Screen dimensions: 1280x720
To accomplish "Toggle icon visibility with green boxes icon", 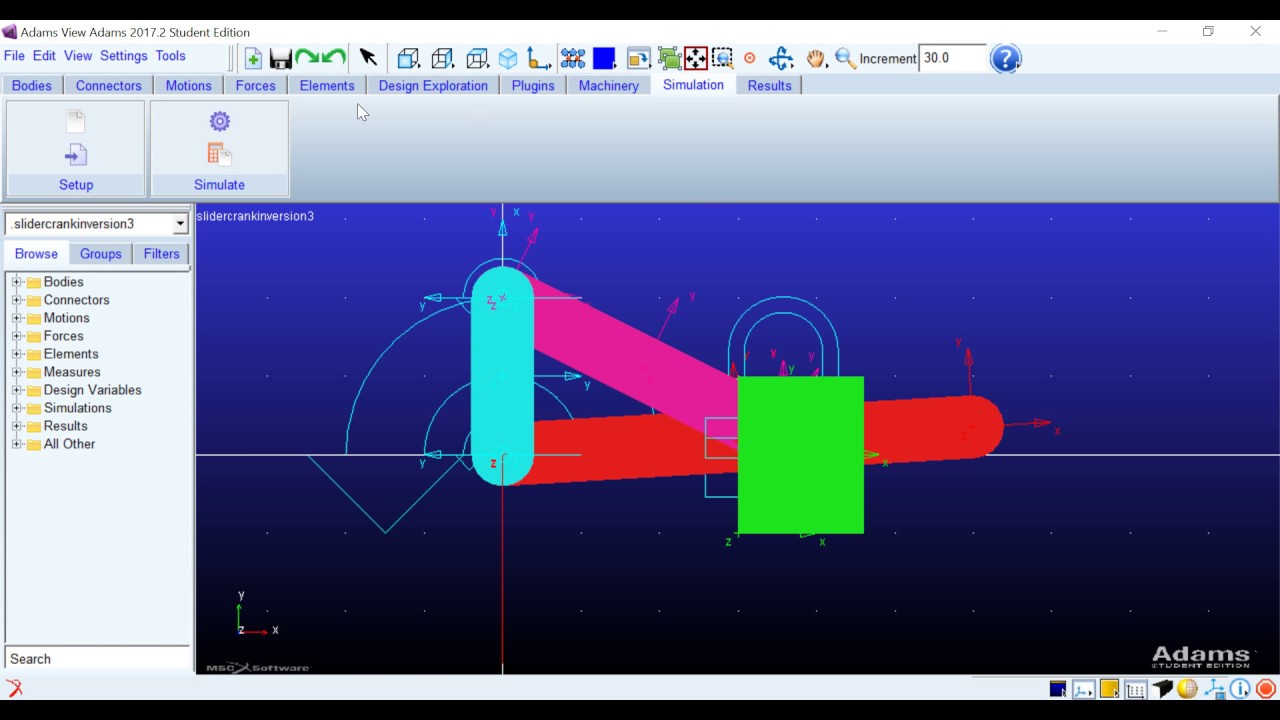I will click(668, 58).
